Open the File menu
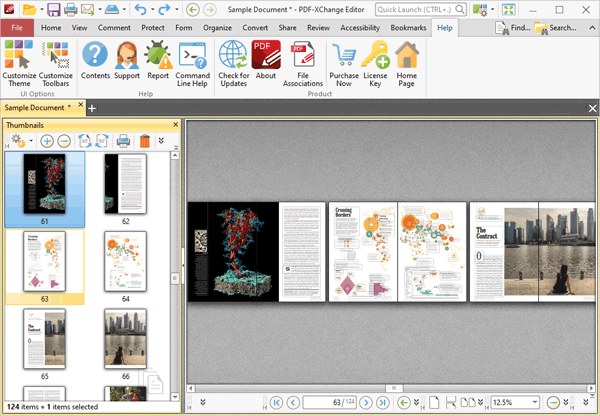Image resolution: width=600 pixels, height=416 pixels. pyautogui.click(x=17, y=28)
